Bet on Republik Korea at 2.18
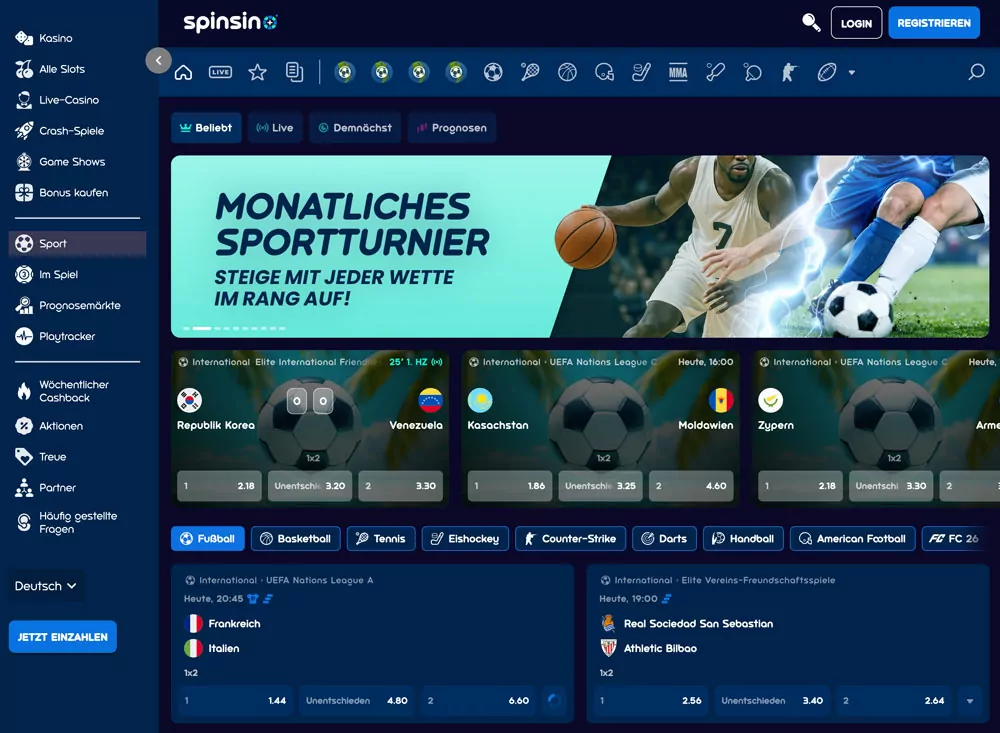 tap(219, 485)
